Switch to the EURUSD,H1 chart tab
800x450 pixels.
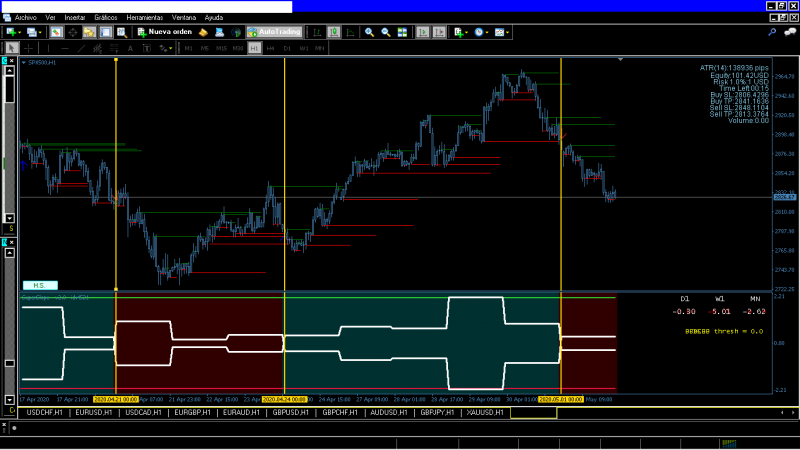[x=94, y=412]
